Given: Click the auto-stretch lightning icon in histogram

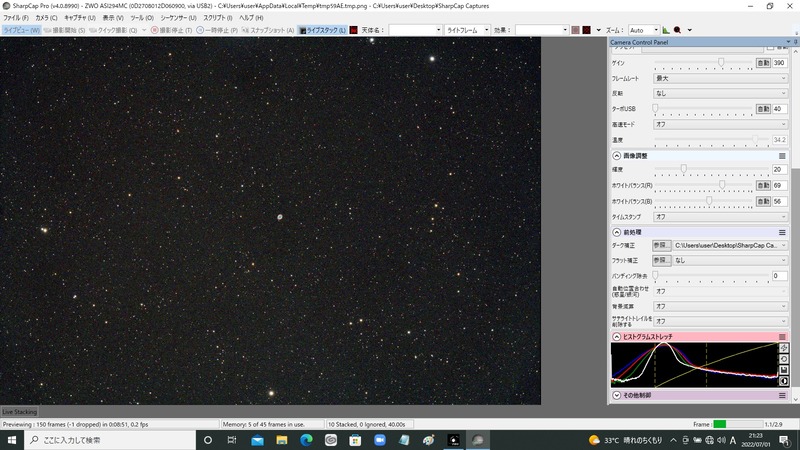Looking at the screenshot, I should (784, 348).
